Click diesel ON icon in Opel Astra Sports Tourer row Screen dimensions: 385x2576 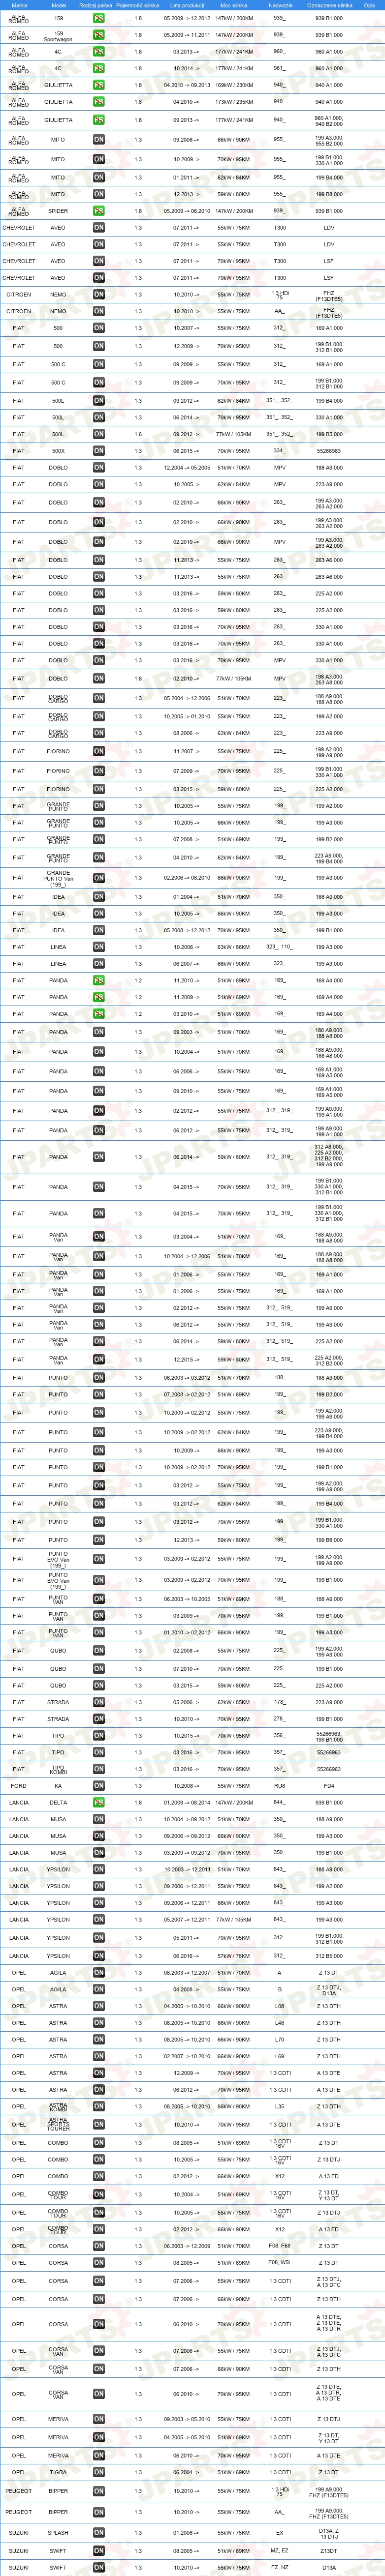98,2125
